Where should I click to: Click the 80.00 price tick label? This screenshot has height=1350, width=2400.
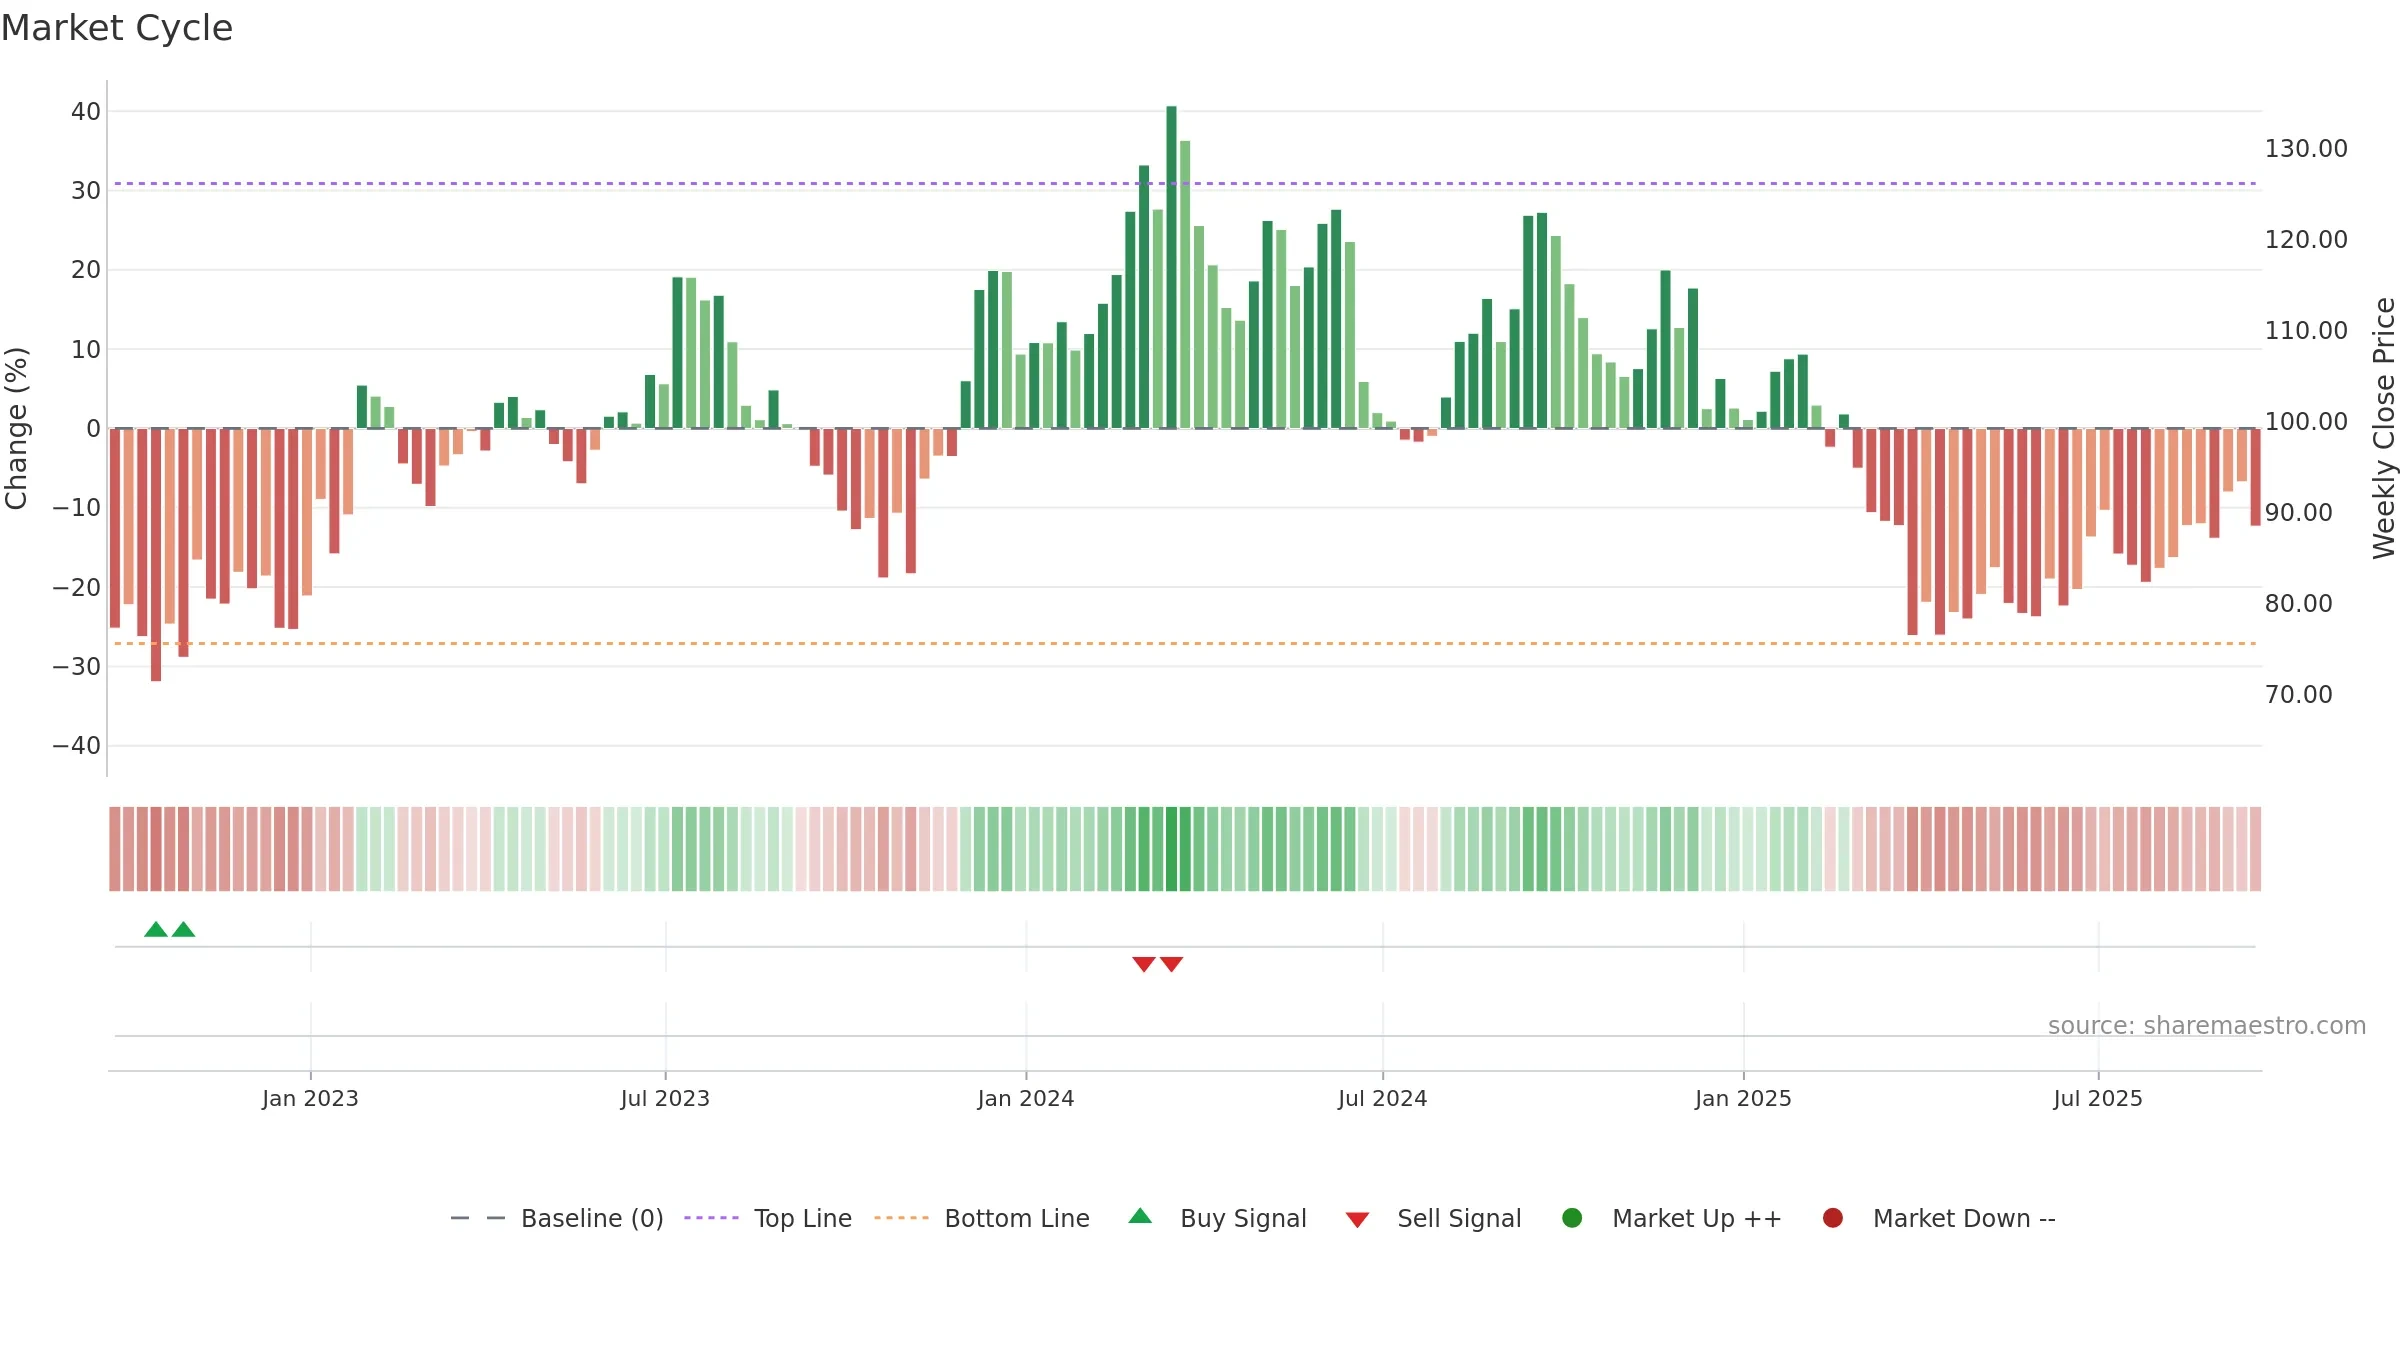(x=2298, y=604)
